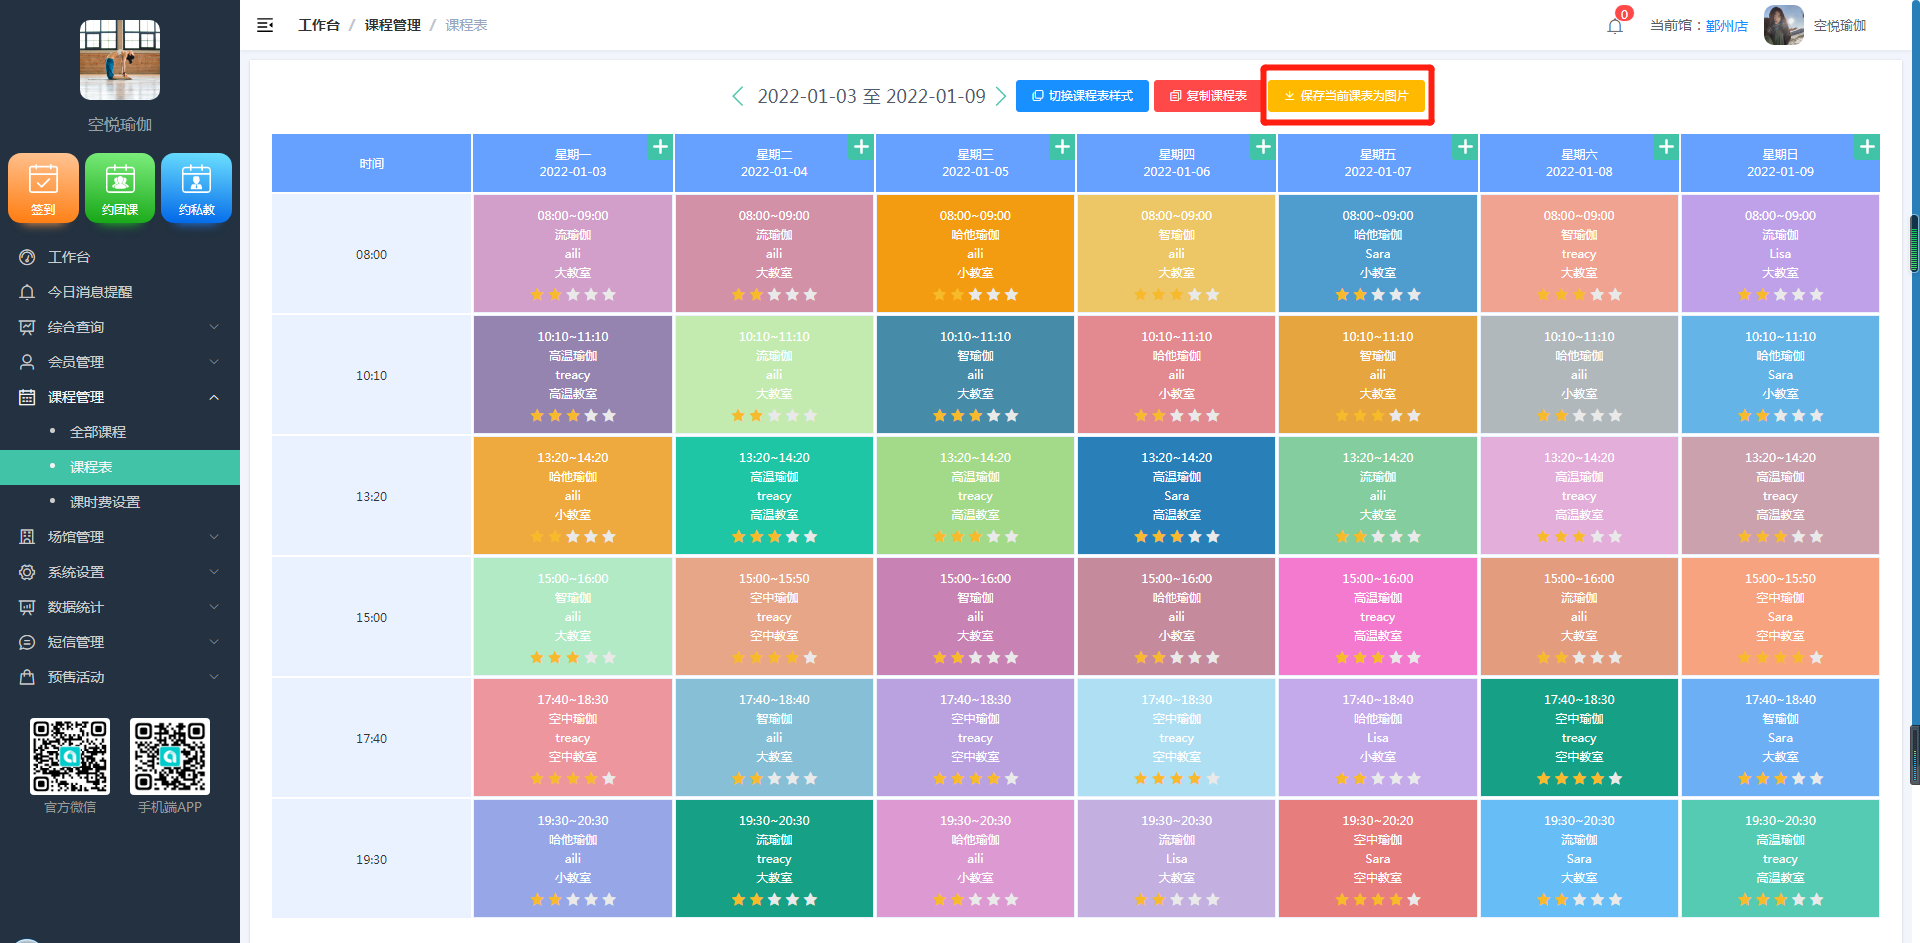Click the 数据统计 chart icon
The width and height of the screenshot is (1920, 943).
point(27,607)
